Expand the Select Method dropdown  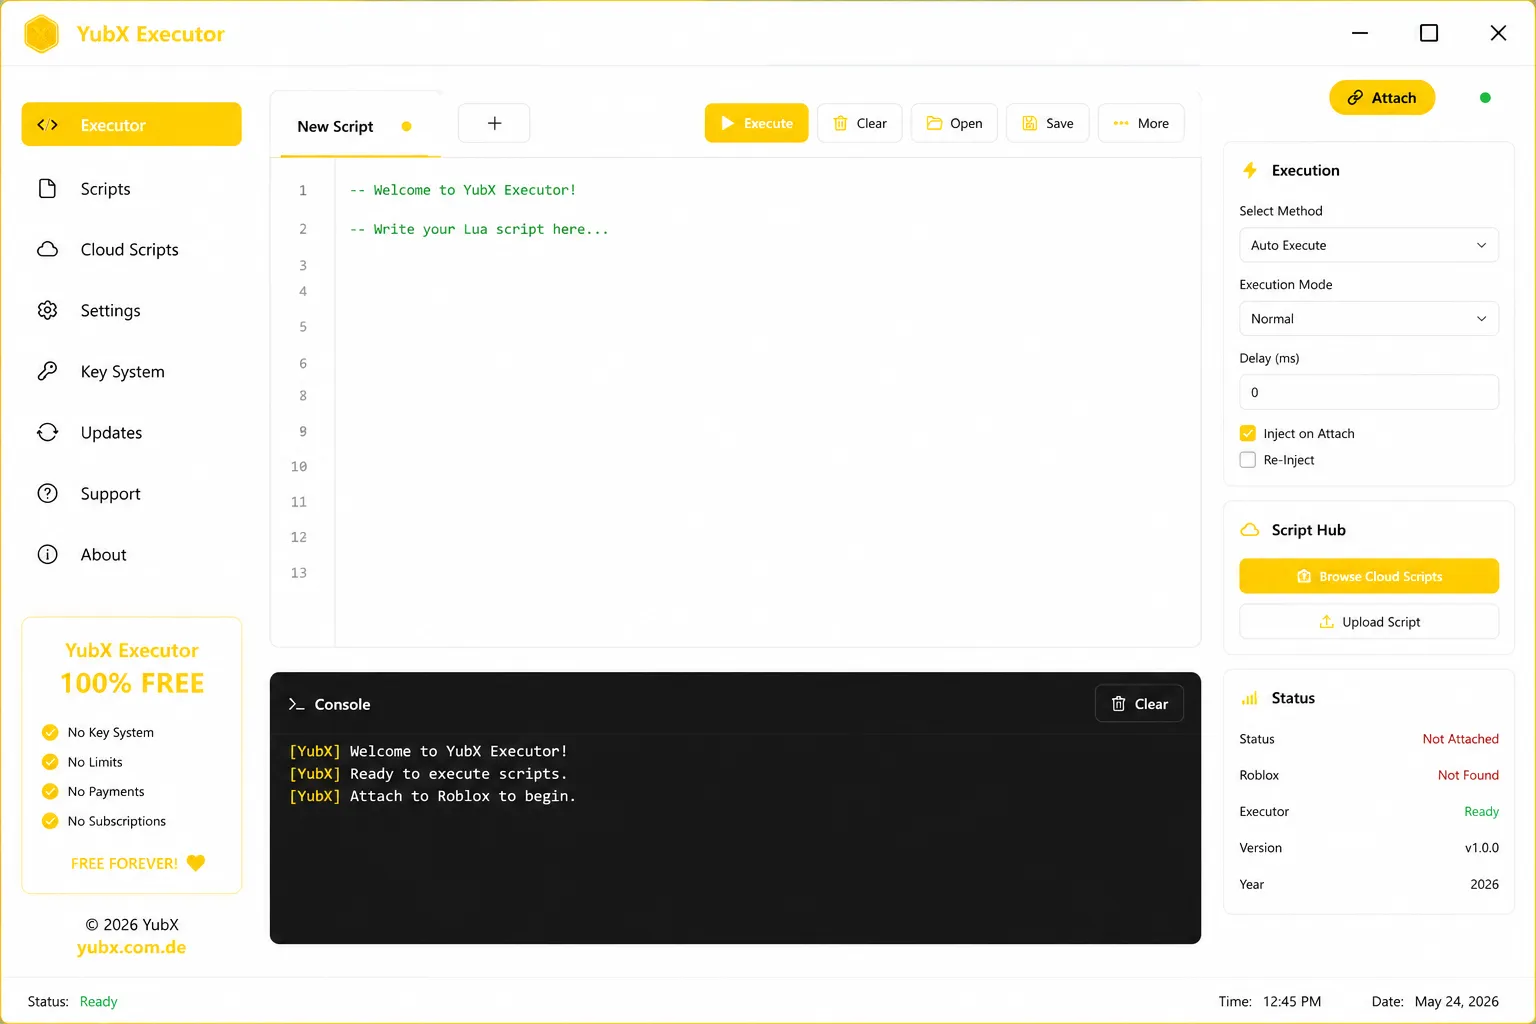pyautogui.click(x=1369, y=245)
